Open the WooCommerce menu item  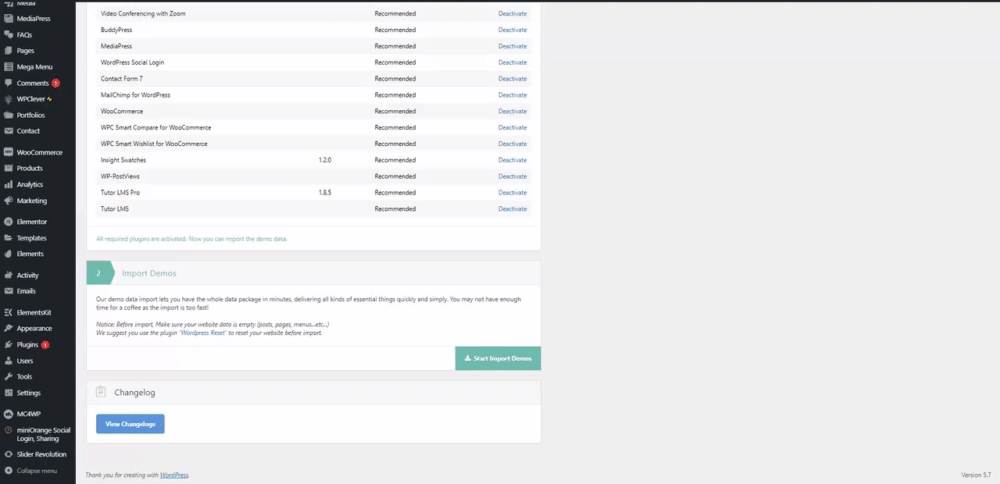click(x=40, y=152)
